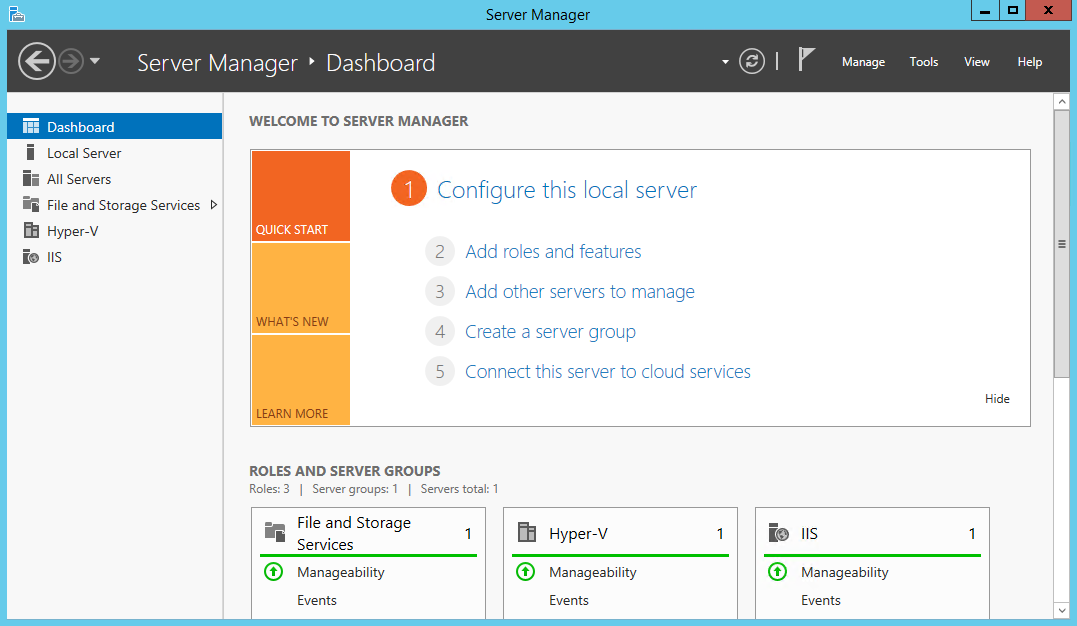The width and height of the screenshot is (1077, 626).
Task: Select the LEARN MORE tile
Action: (300, 380)
